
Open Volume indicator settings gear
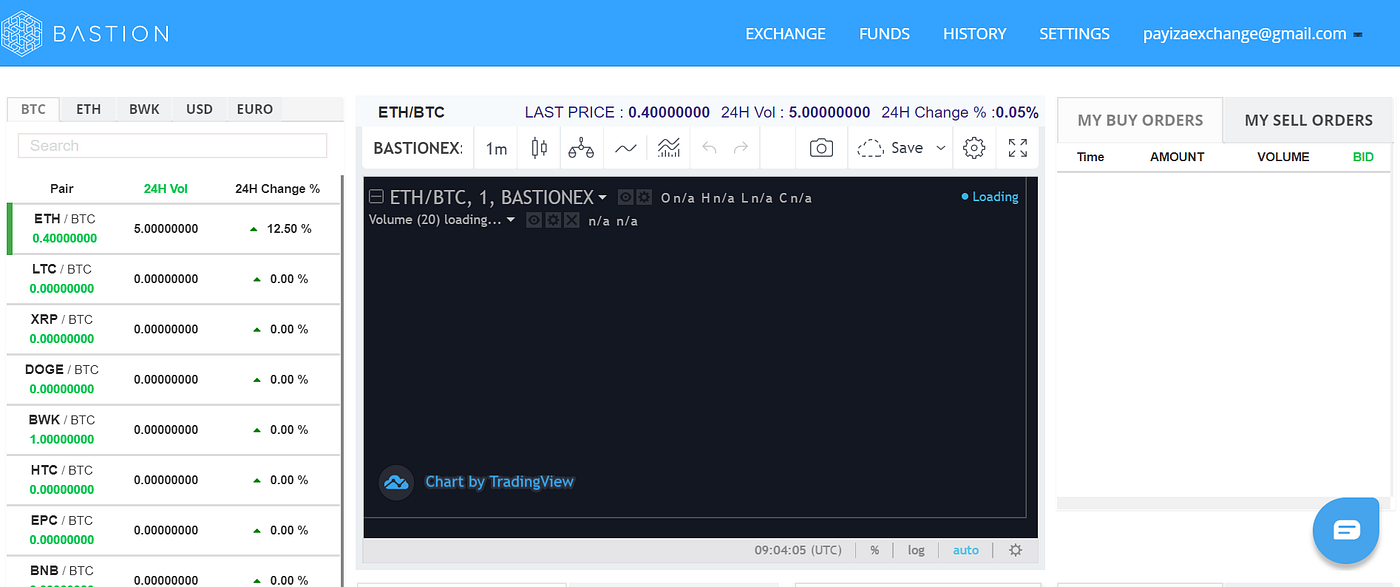pos(552,220)
